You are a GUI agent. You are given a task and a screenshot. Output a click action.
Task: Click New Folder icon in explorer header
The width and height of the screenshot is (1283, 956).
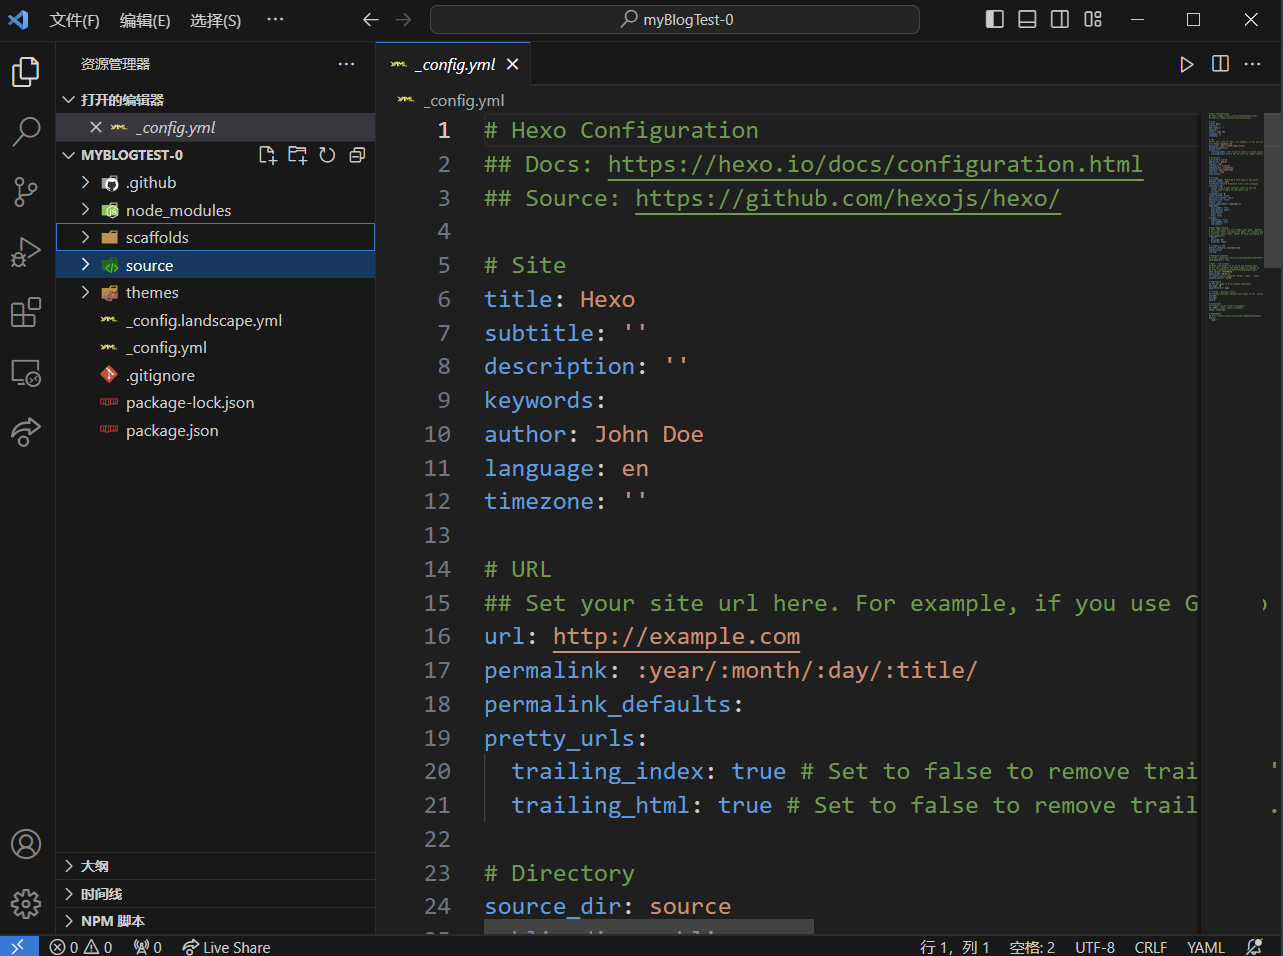(298, 155)
